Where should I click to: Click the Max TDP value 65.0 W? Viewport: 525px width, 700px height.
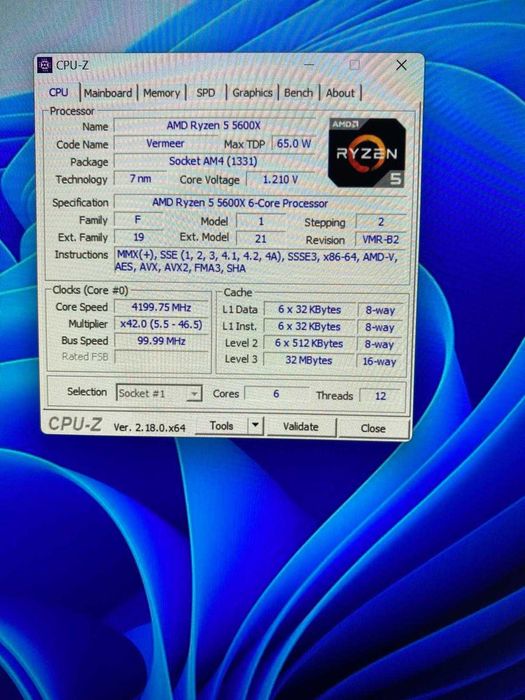(294, 144)
